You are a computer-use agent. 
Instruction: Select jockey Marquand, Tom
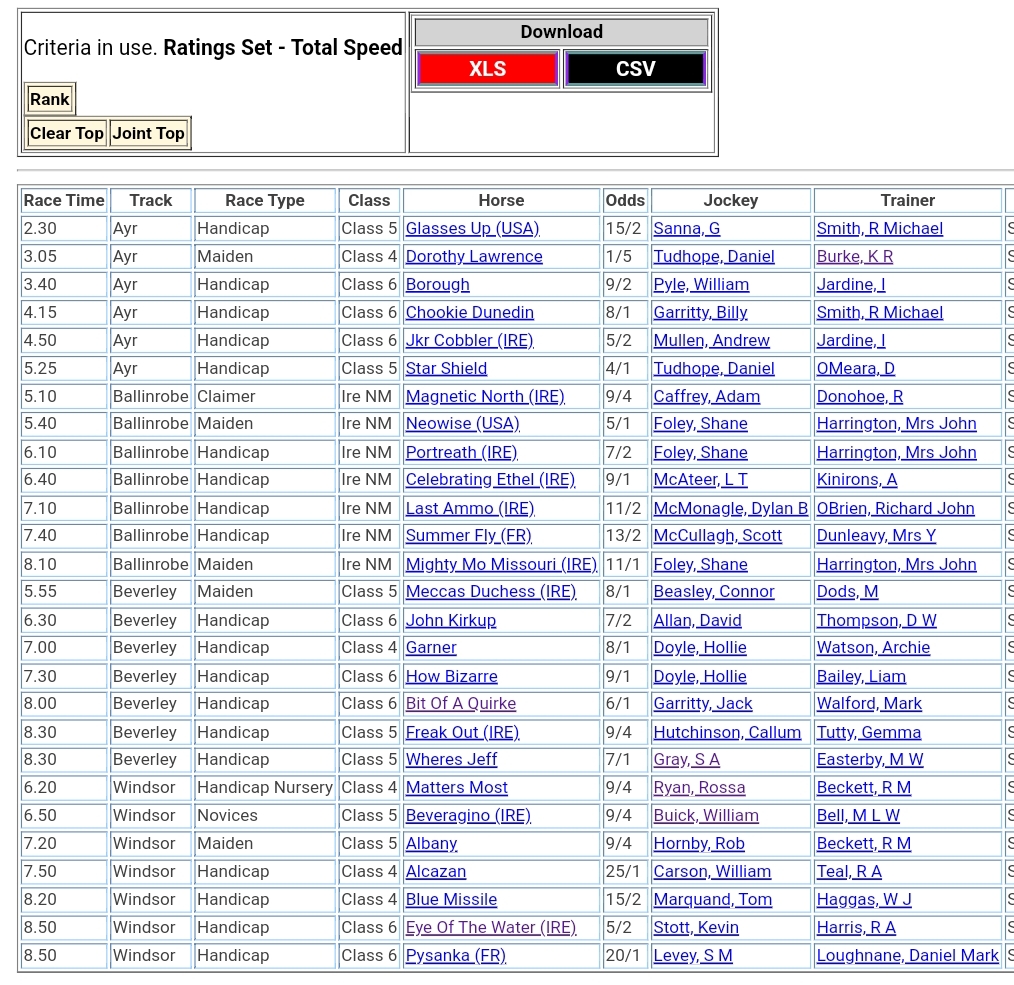(712, 900)
